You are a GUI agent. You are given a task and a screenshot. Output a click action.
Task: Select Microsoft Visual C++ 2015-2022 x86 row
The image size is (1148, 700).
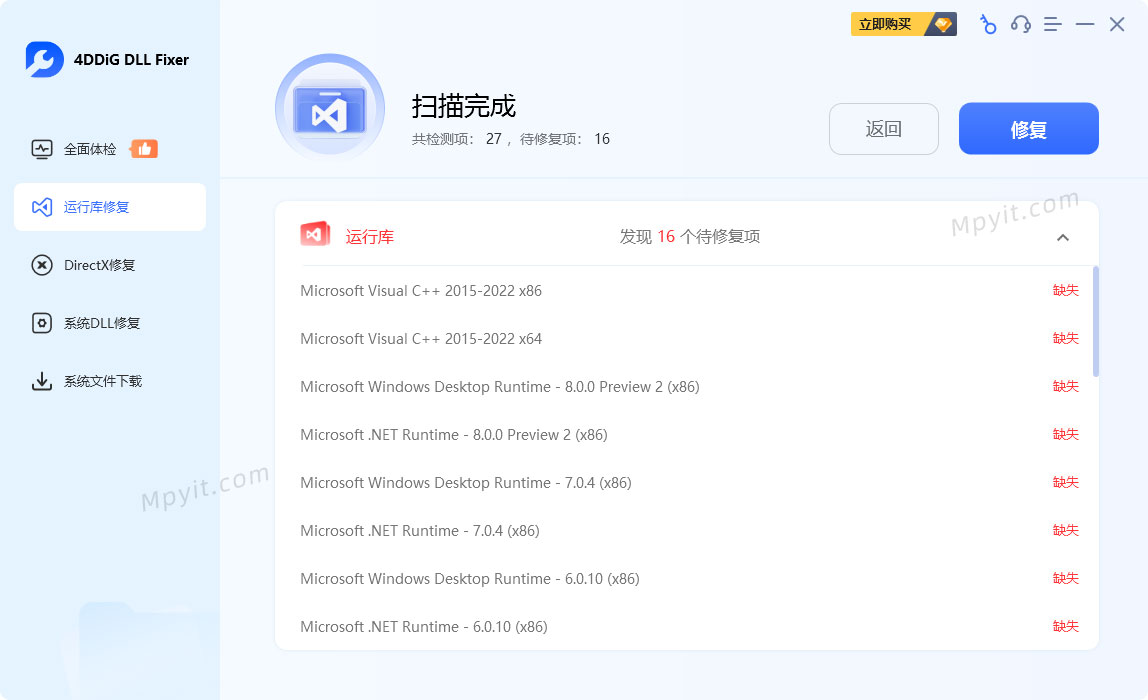pos(689,291)
